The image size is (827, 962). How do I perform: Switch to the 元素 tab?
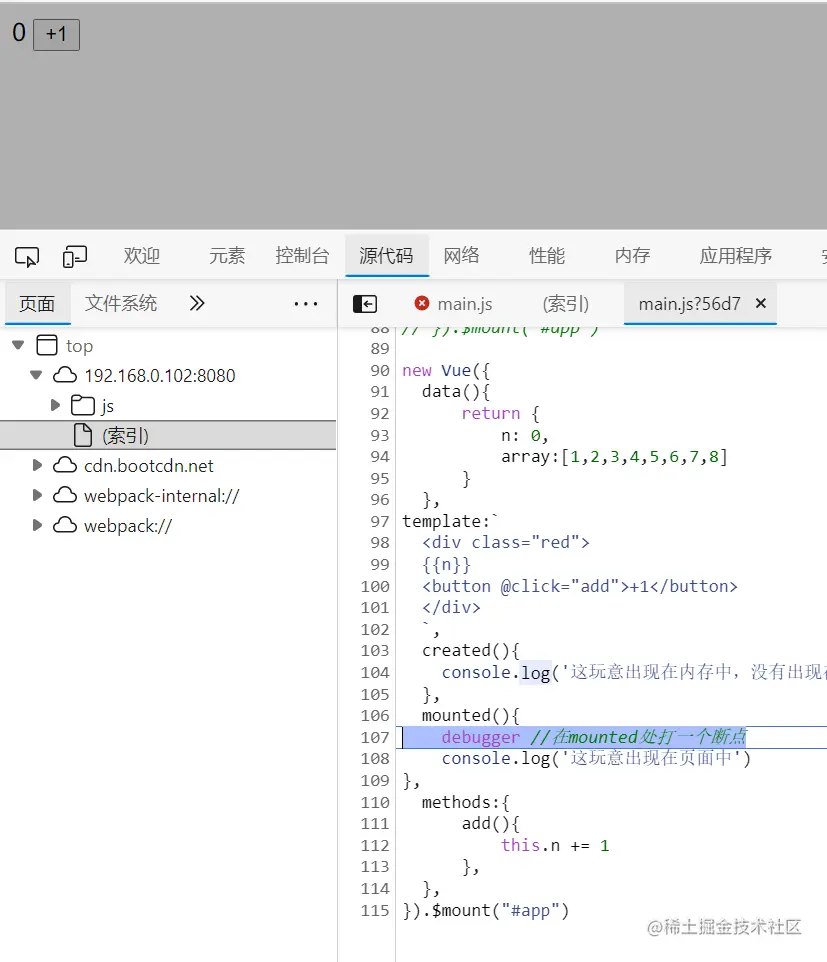[227, 256]
